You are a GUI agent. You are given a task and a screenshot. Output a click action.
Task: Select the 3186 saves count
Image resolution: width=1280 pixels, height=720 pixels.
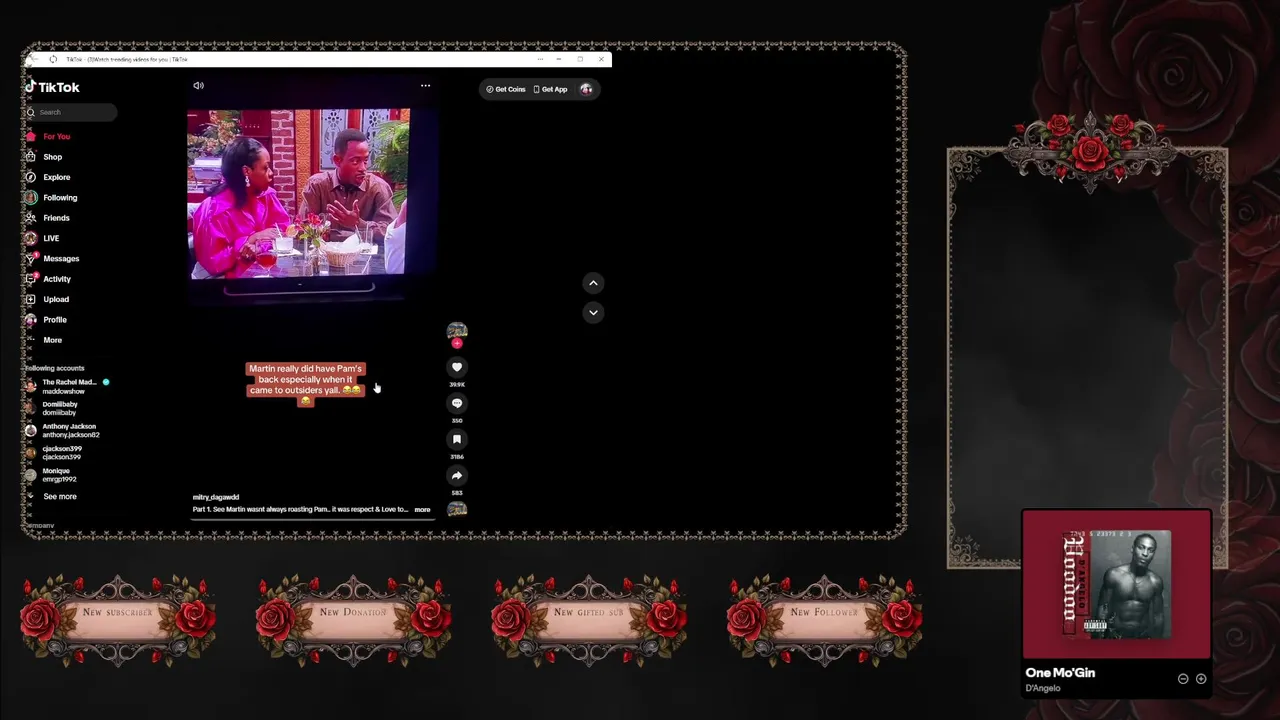(x=457, y=457)
